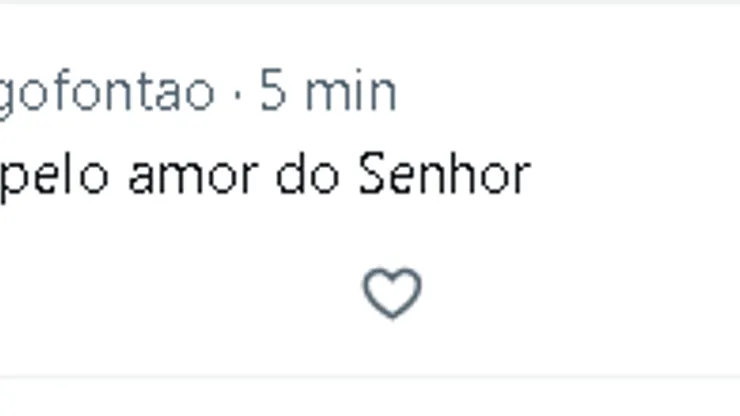The height and width of the screenshot is (416, 740).
Task: Click the tweet text 'pelo amor do Senhor'
Action: pyautogui.click(x=263, y=176)
